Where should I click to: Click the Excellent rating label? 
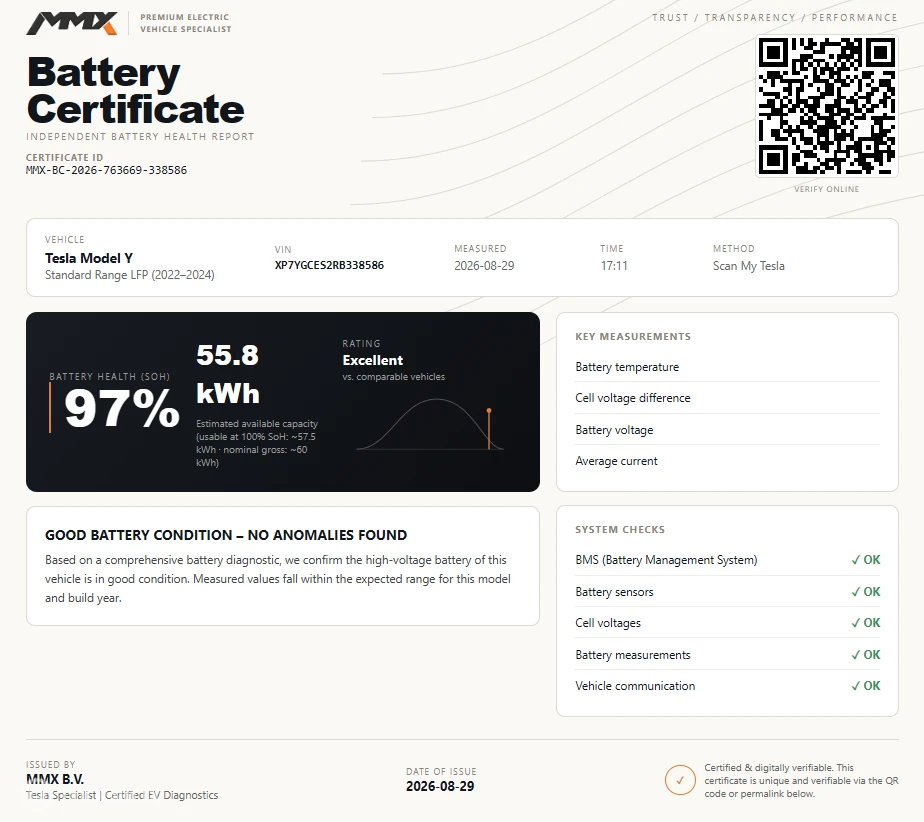click(372, 360)
